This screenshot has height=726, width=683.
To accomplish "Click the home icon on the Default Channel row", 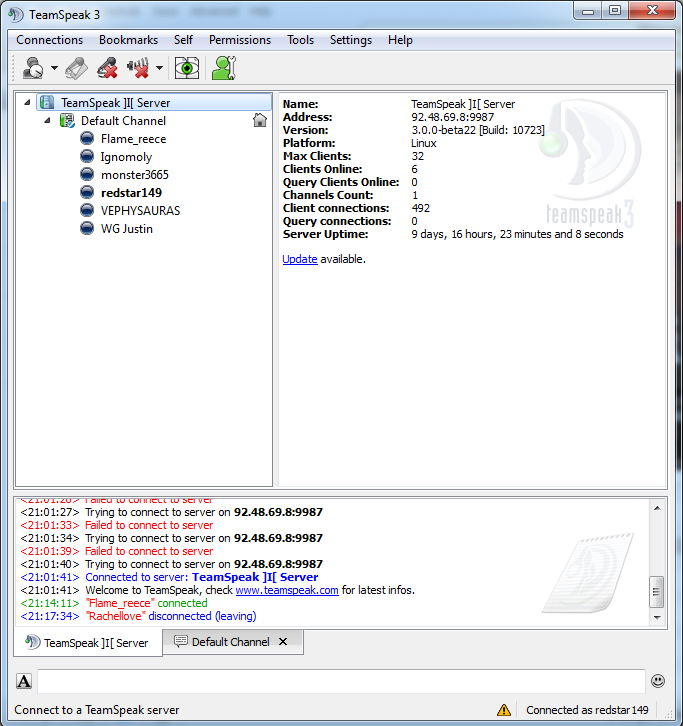I will click(260, 120).
